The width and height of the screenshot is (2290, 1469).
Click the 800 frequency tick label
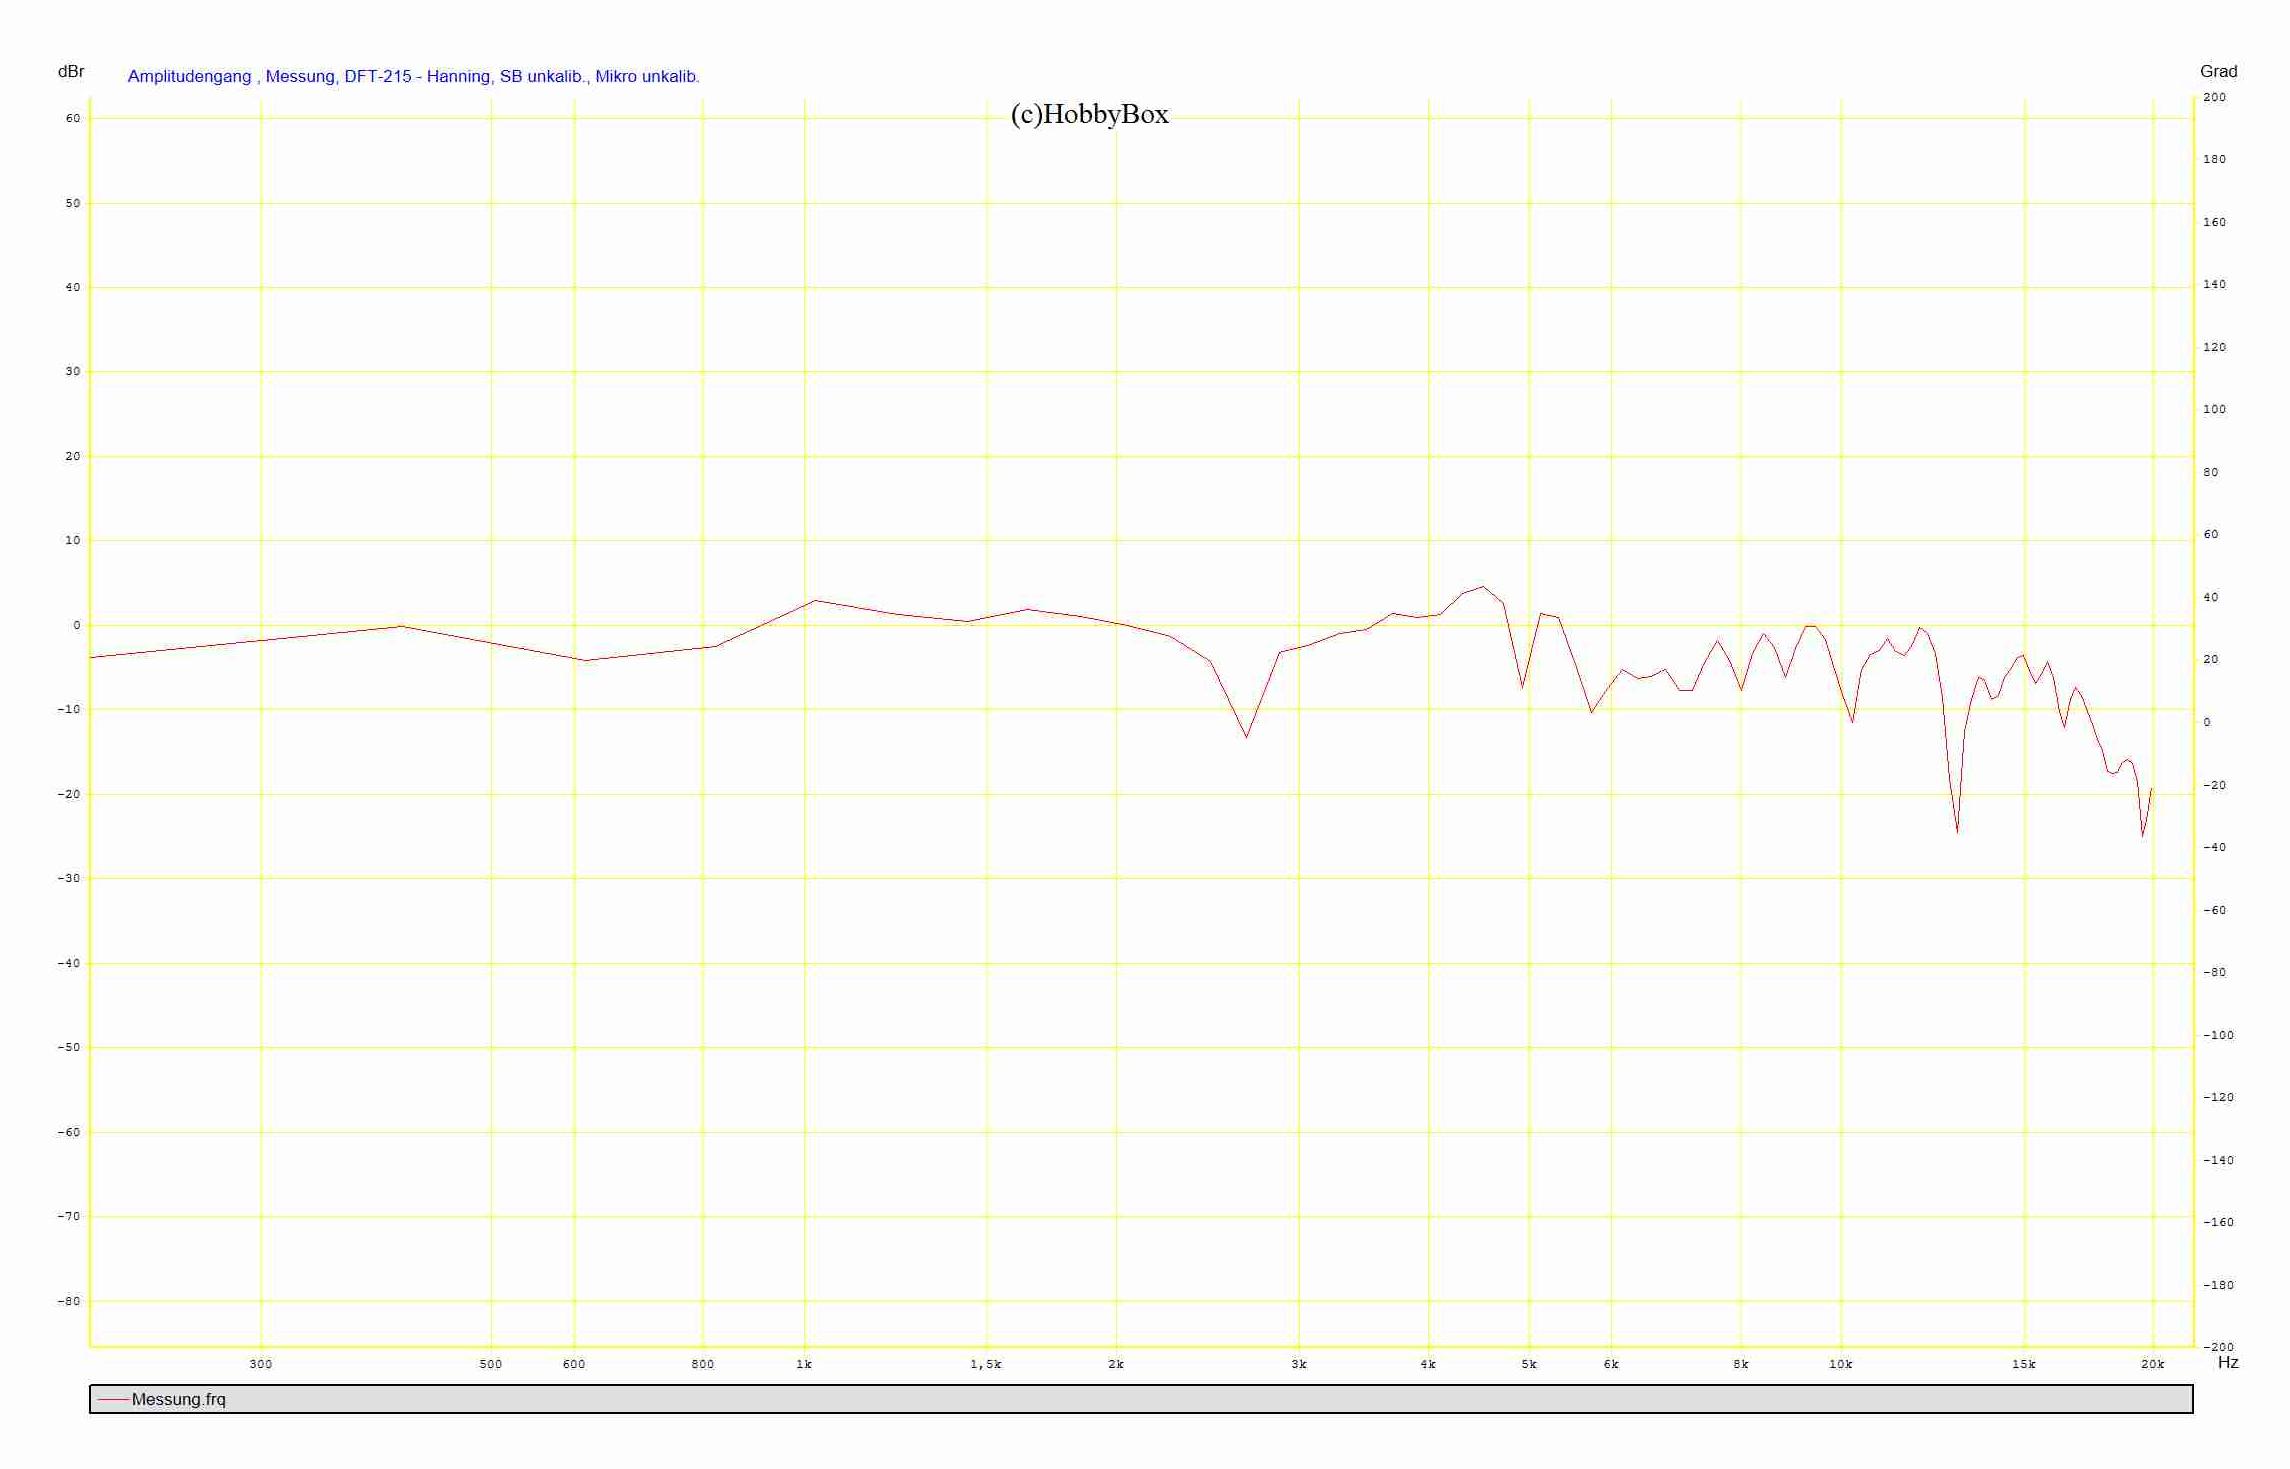[703, 1364]
